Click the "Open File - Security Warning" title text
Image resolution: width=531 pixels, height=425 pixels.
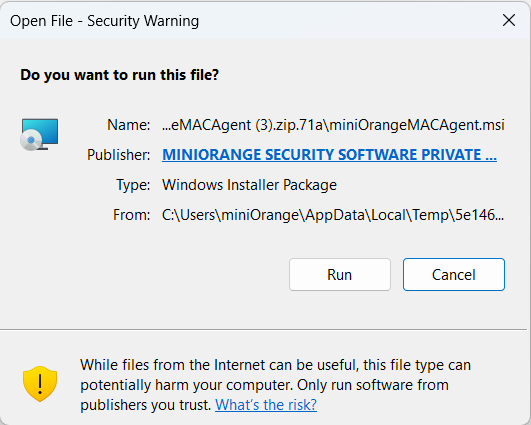(x=104, y=21)
